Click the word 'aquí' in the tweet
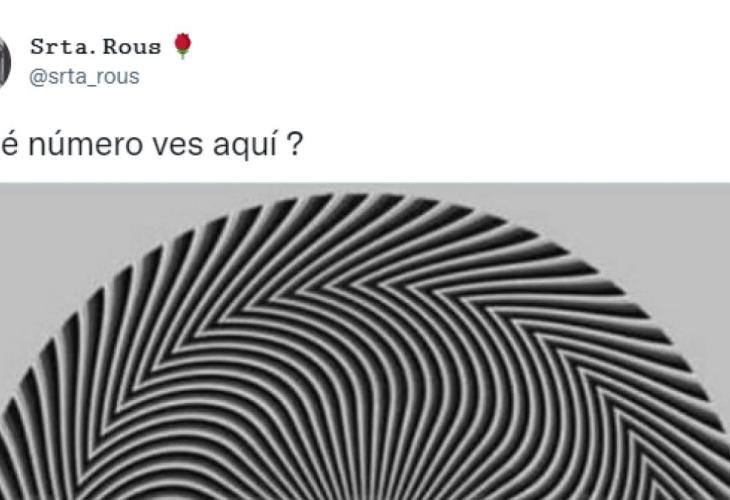Screen dimensions: 730x500 [245, 145]
